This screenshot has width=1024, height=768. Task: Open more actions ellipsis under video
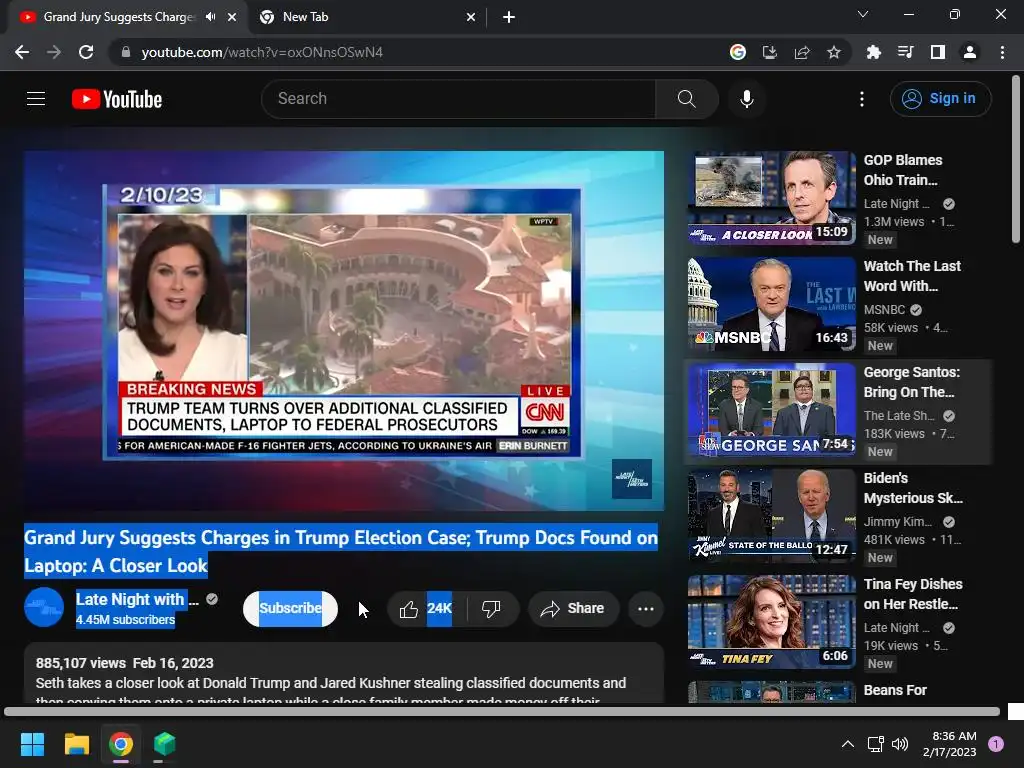click(646, 609)
